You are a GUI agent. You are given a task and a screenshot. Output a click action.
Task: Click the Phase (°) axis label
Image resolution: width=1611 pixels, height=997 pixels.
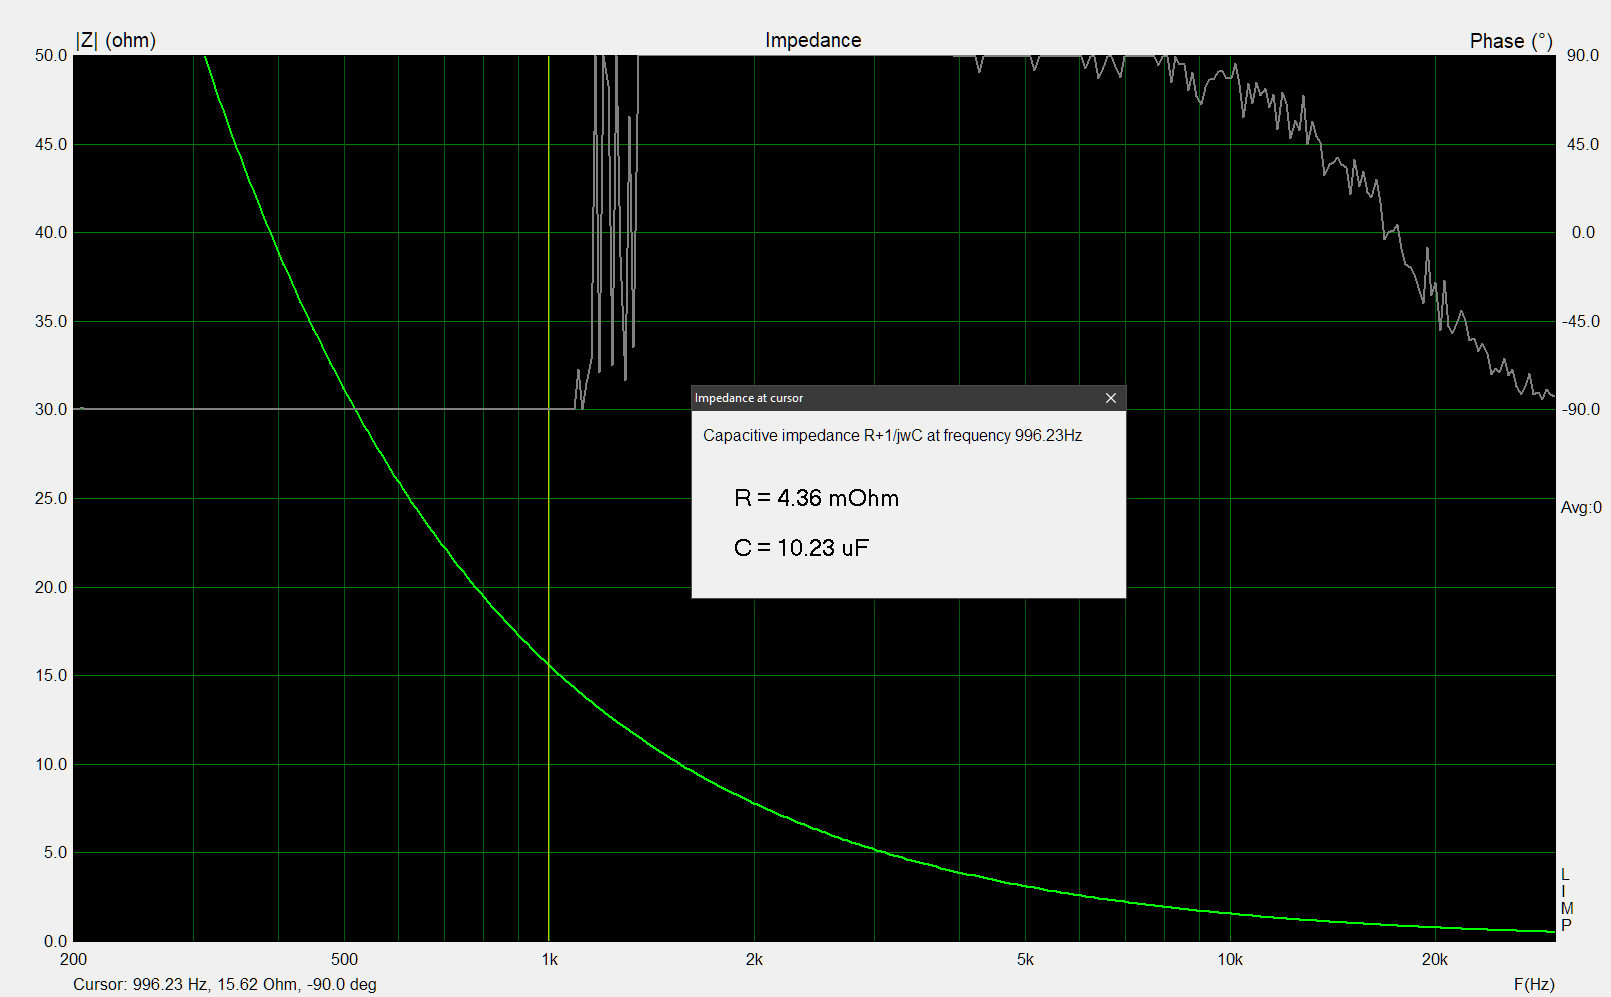coord(1510,41)
